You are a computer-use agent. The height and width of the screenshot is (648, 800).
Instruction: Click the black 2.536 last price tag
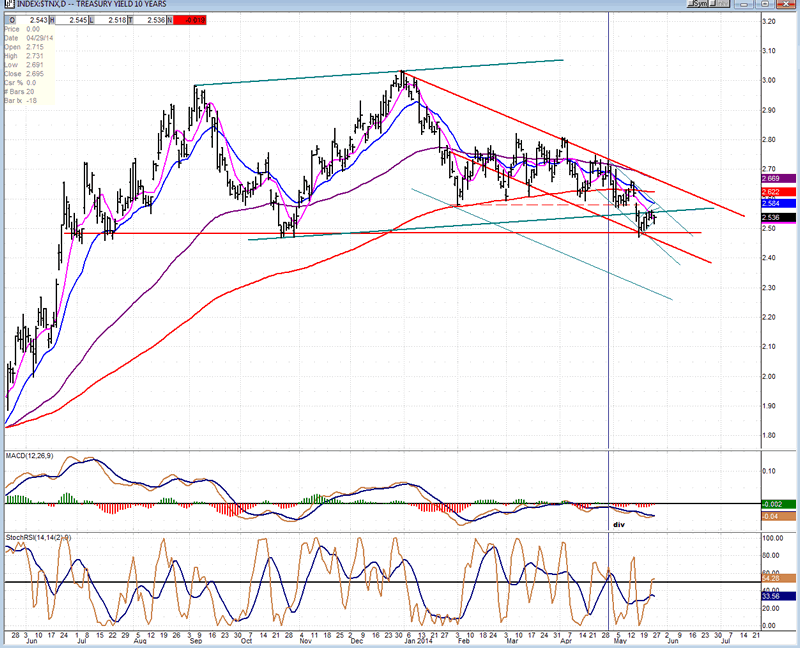[776, 217]
